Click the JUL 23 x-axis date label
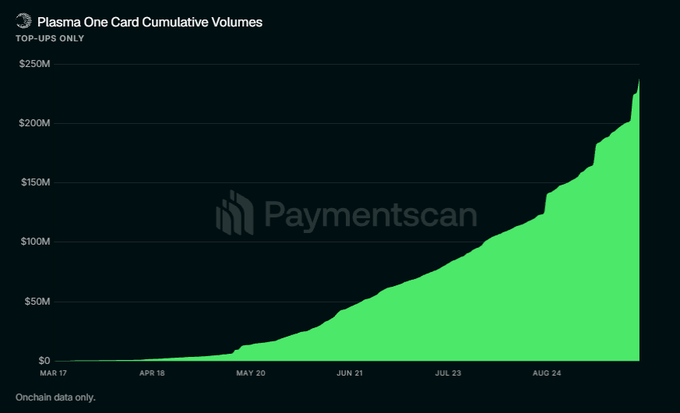Viewport: 680px width, 413px height. pyautogui.click(x=448, y=373)
